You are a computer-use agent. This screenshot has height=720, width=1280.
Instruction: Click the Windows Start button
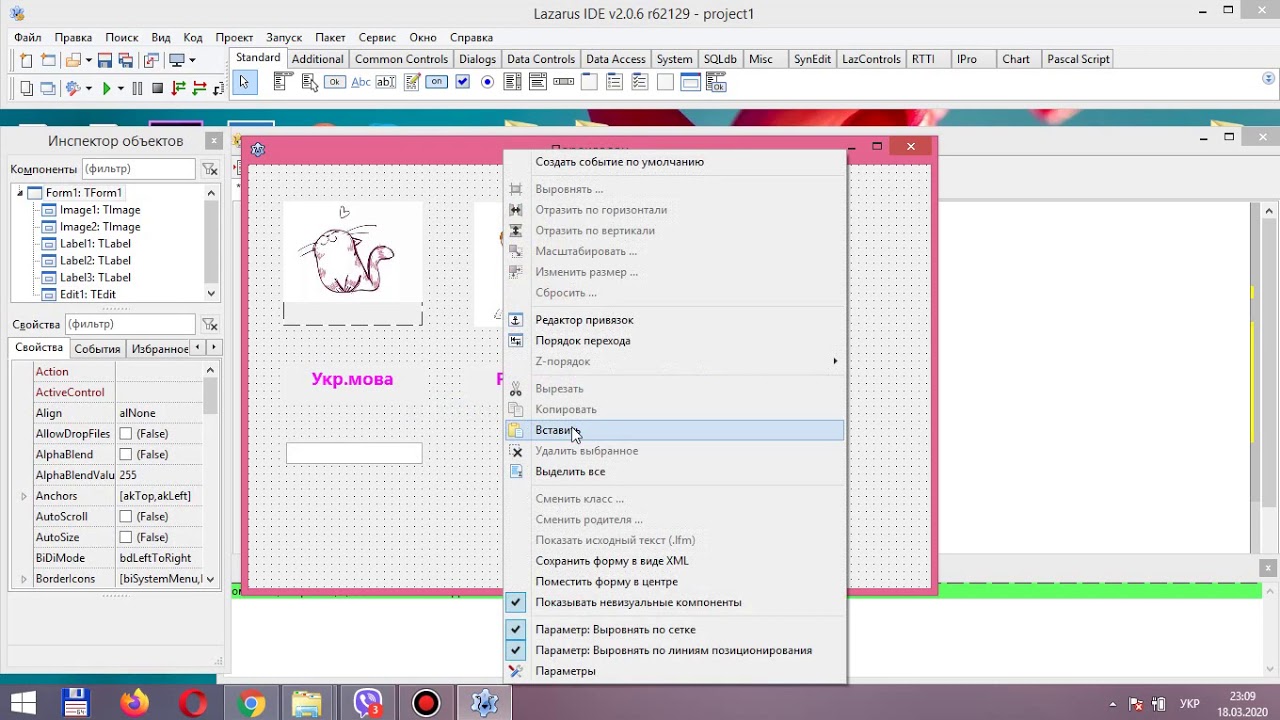23,703
